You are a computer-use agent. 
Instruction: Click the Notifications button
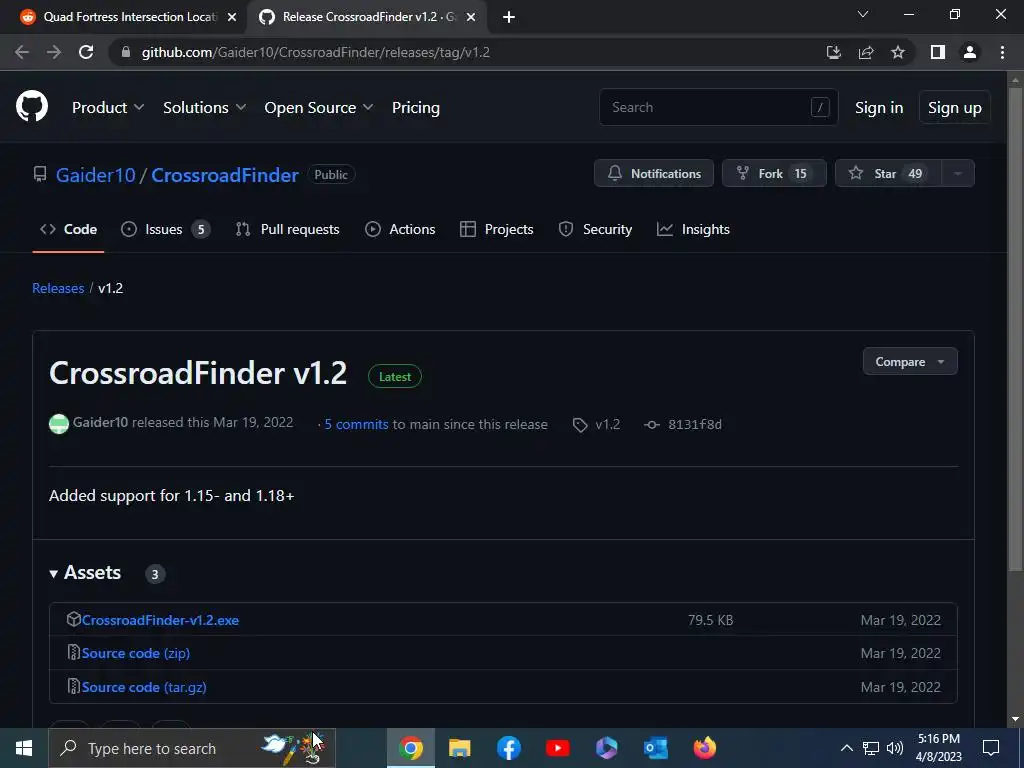654,174
